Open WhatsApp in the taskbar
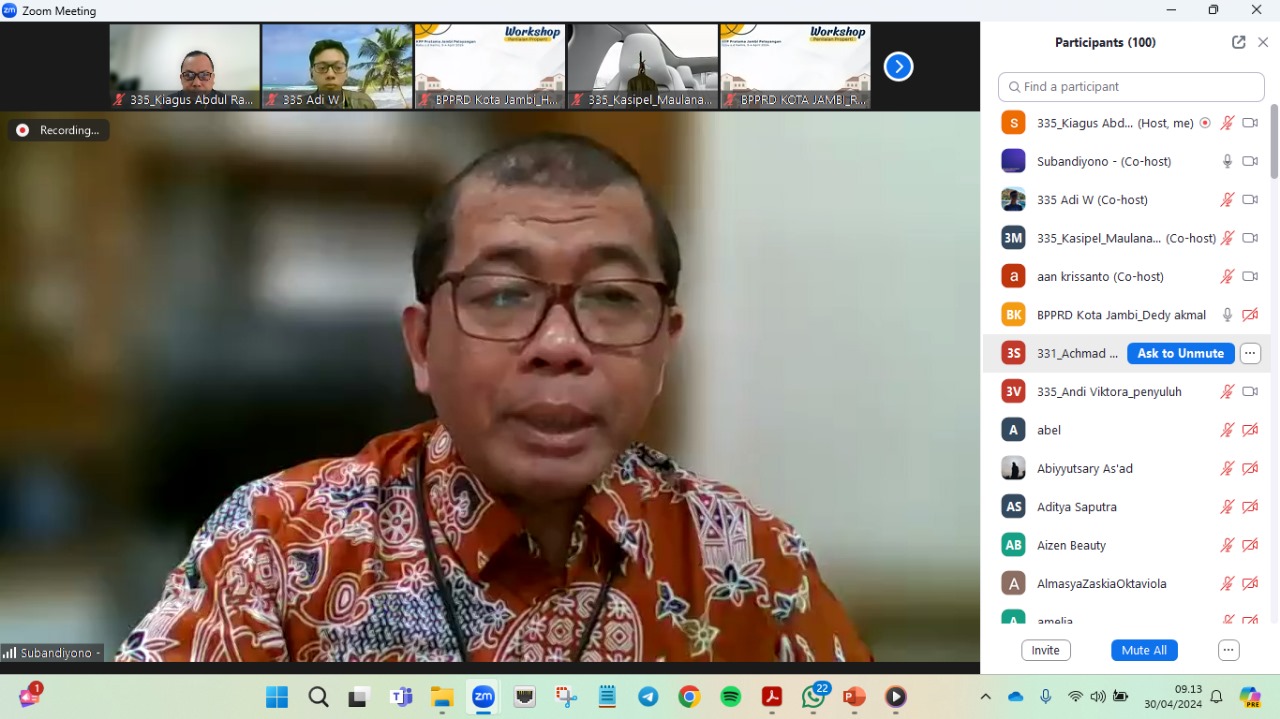Screen dimensions: 1280x719 pyautogui.click(x=813, y=697)
